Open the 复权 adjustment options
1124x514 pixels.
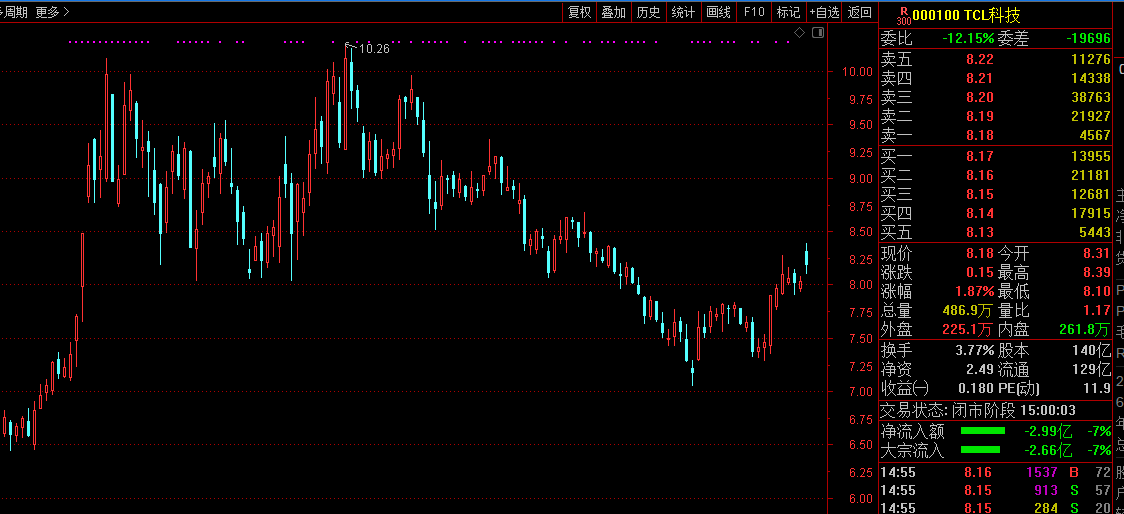point(579,12)
